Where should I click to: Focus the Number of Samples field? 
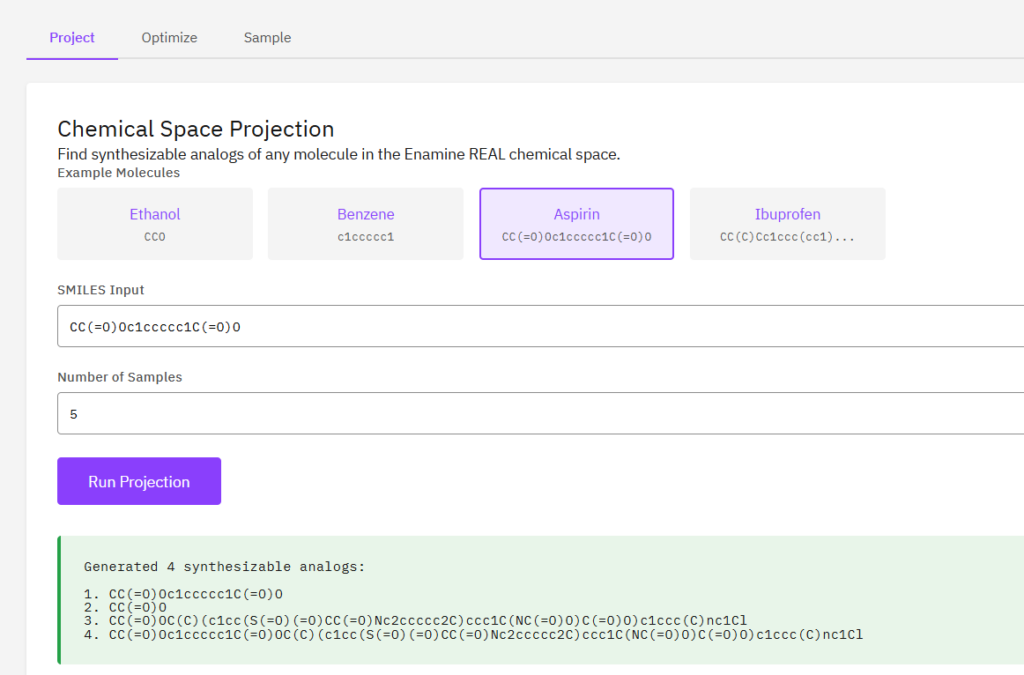[x=540, y=413]
